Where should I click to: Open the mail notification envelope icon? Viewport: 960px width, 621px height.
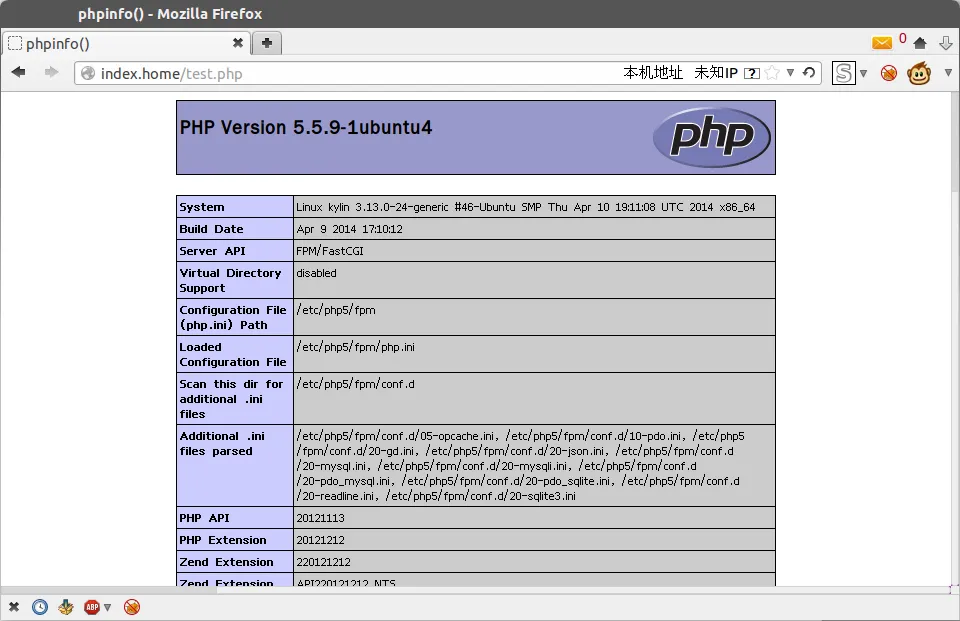coord(882,42)
